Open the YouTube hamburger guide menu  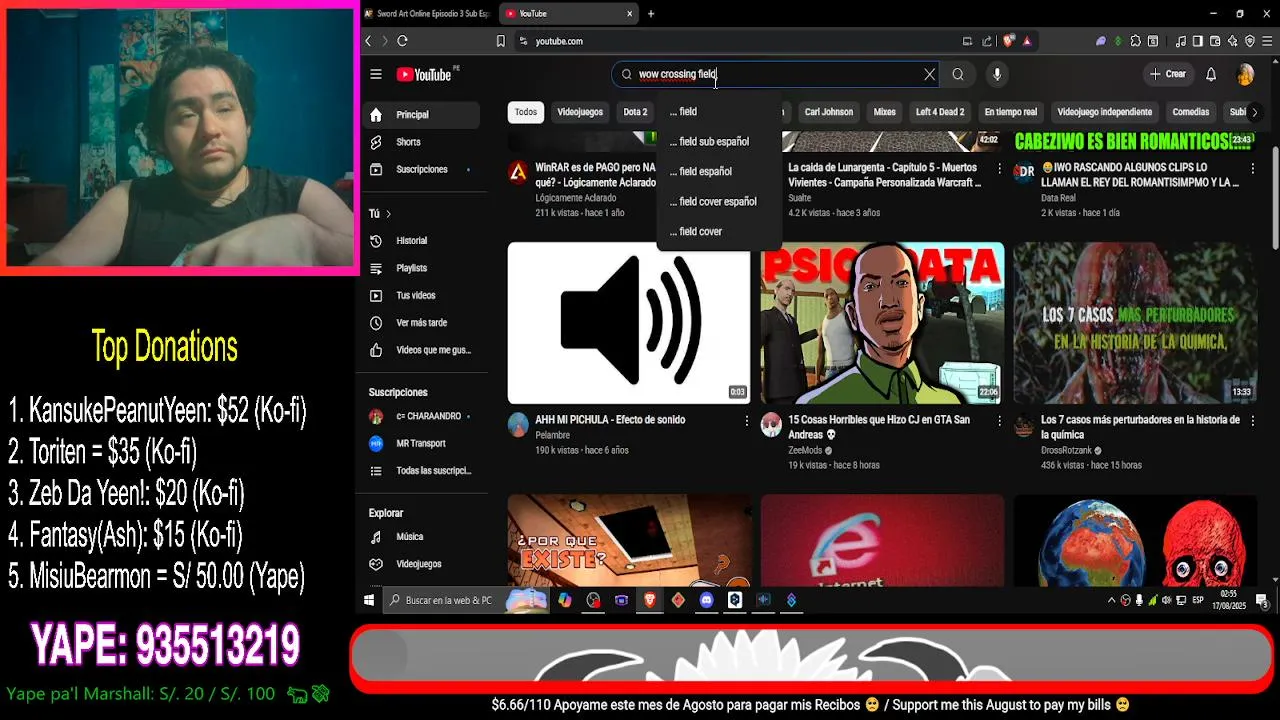pos(376,74)
